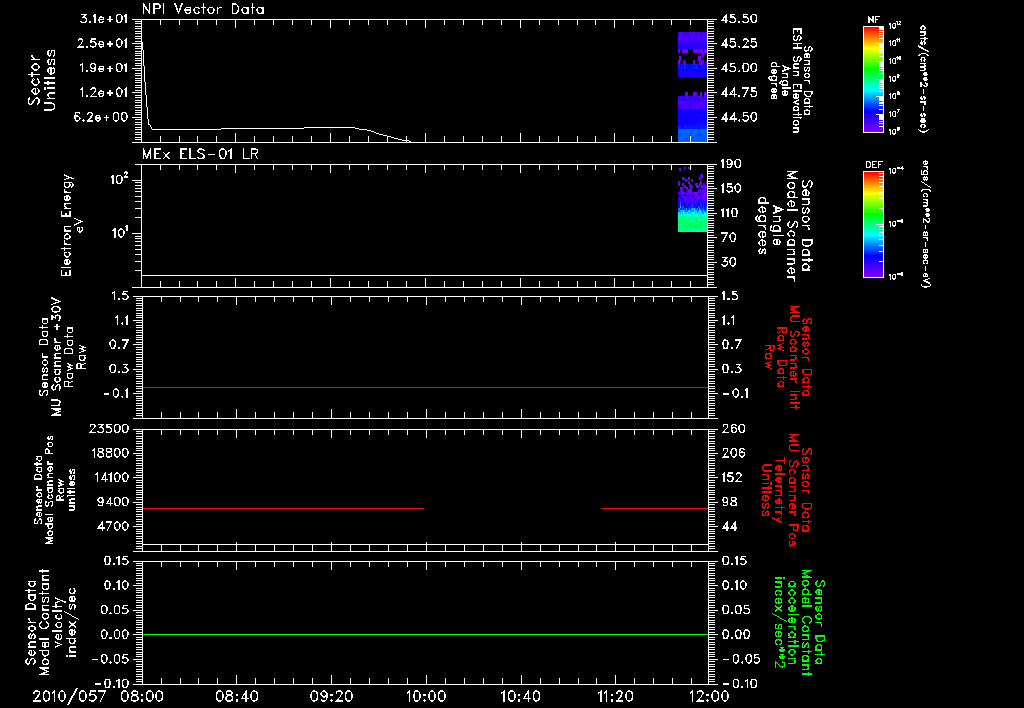Click the '190' Scanner Angle tick label
This screenshot has width=1024, height=708.
click(731, 164)
